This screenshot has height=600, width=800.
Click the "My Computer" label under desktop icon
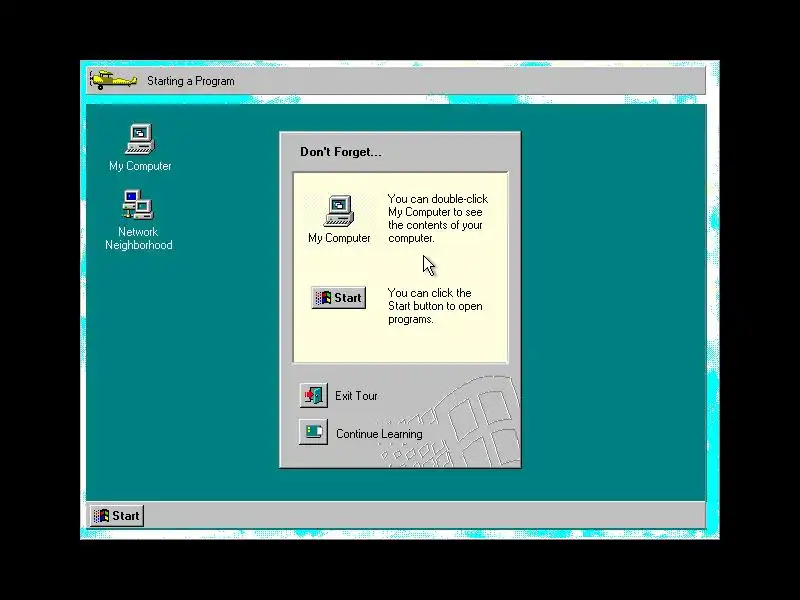(140, 166)
